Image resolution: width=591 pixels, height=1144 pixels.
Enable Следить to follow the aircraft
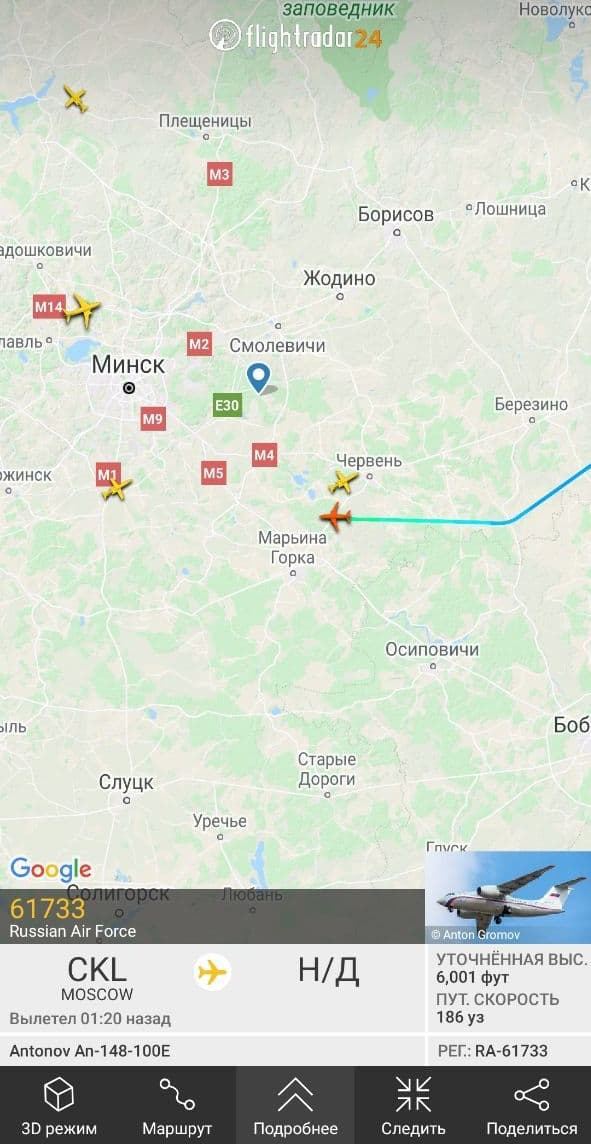click(x=414, y=1106)
